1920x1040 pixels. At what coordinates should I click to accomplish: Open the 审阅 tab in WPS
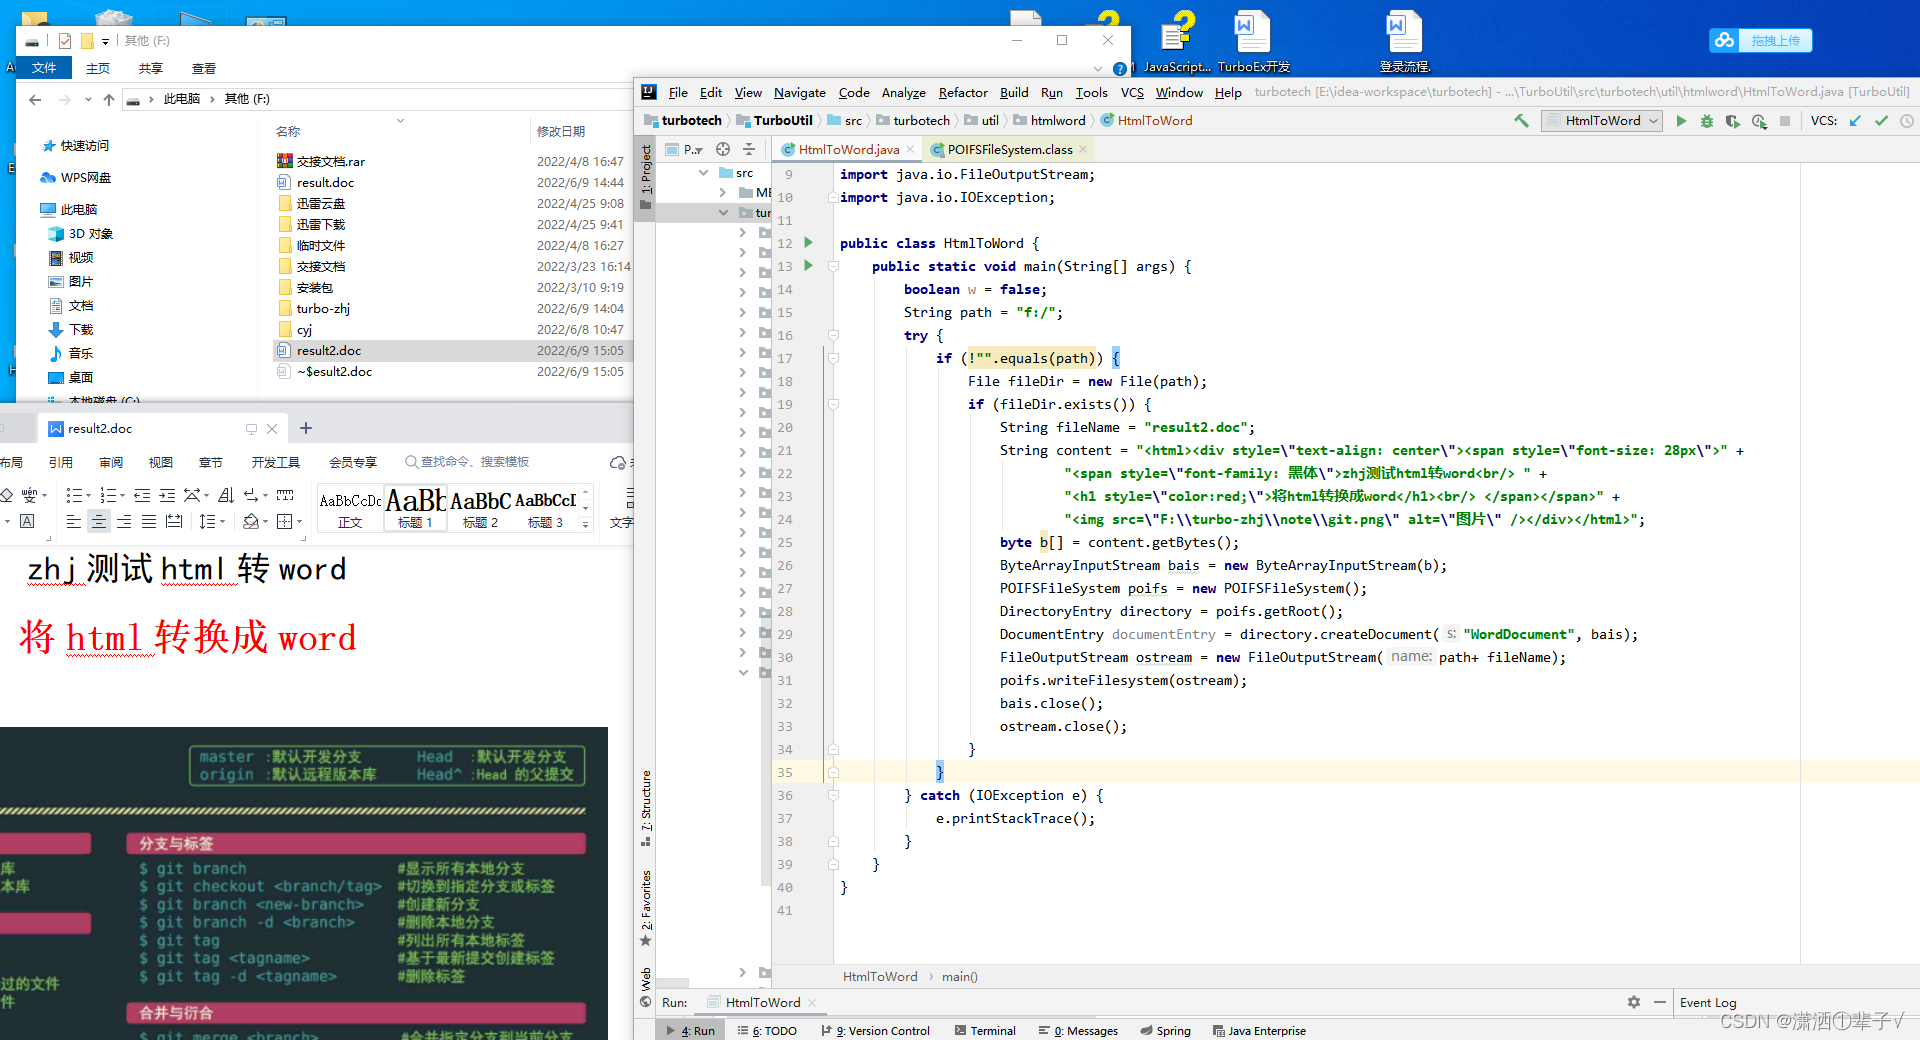coord(111,462)
